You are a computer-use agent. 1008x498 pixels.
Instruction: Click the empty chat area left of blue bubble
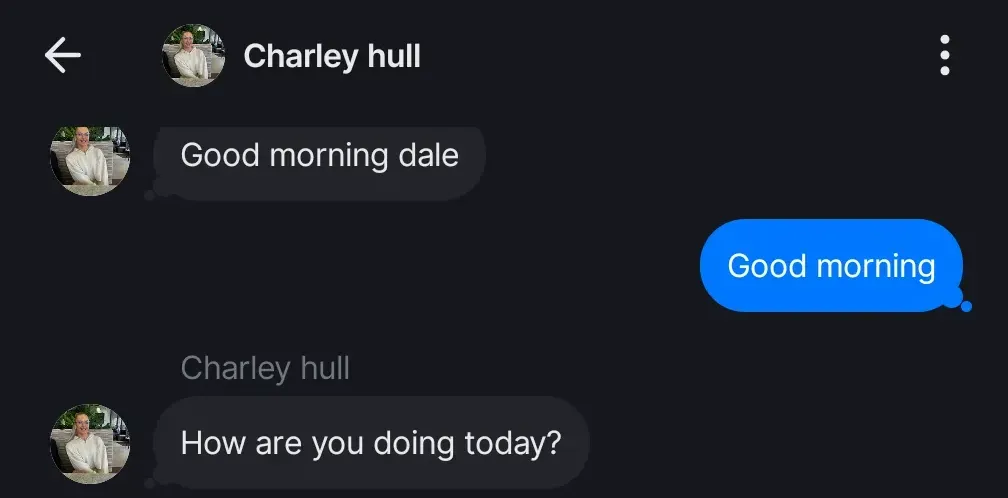pyautogui.click(x=400, y=266)
